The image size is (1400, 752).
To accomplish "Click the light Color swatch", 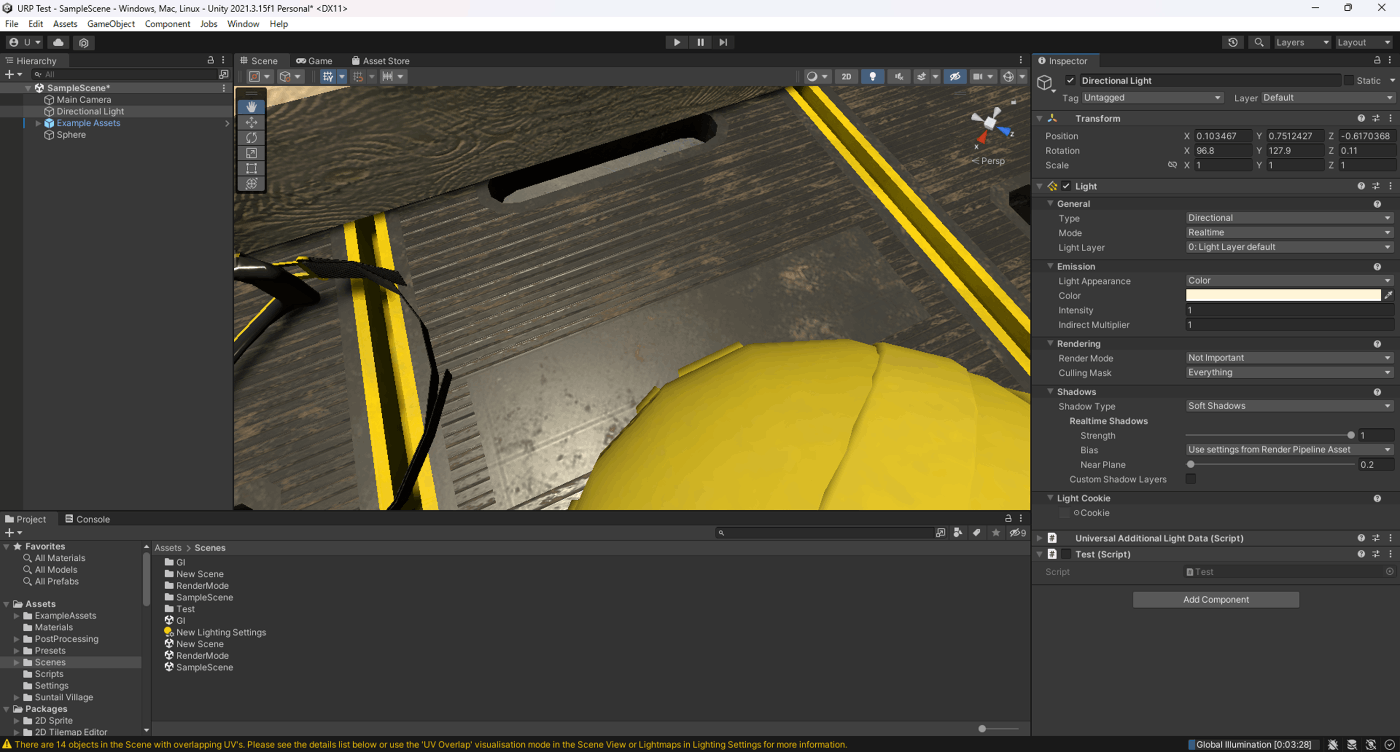I will coord(1283,296).
